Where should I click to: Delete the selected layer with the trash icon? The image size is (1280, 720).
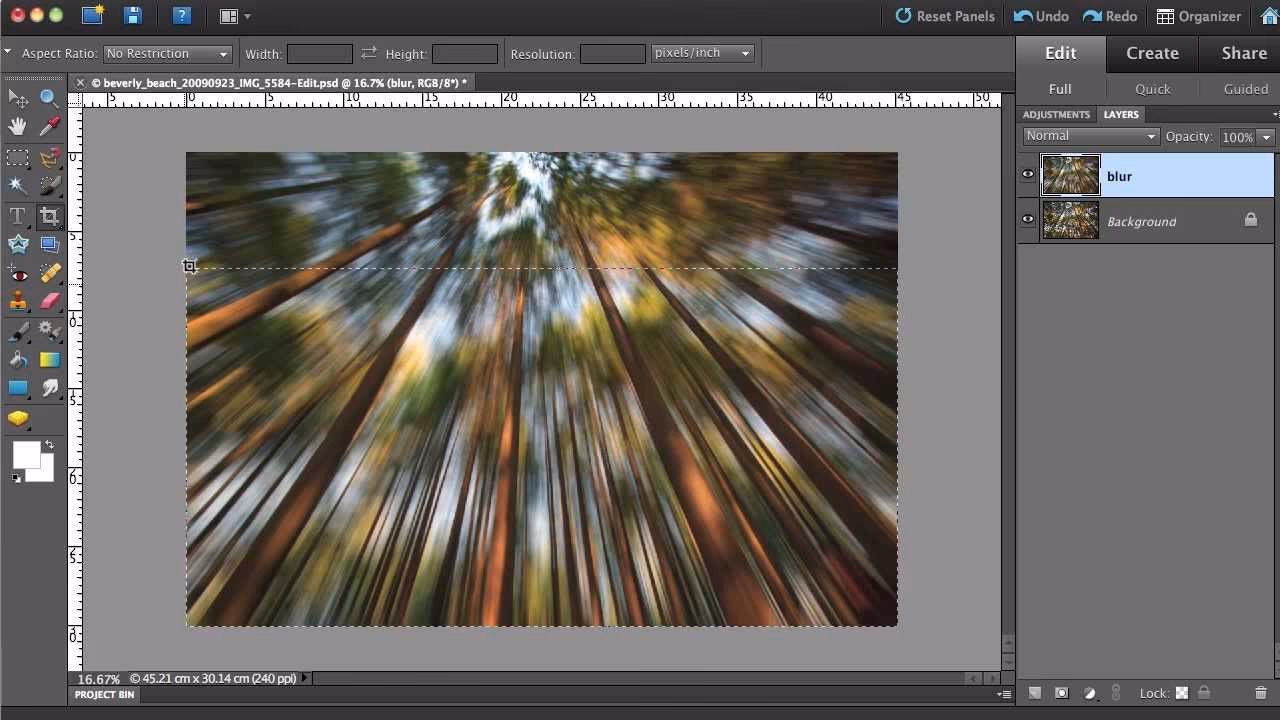point(1261,692)
